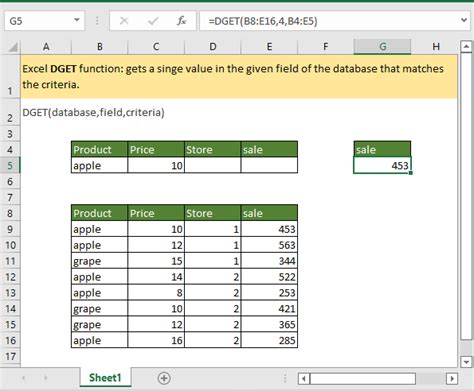Select price 14 in row 12
Viewport: 474px width, 391px height.
point(156,277)
